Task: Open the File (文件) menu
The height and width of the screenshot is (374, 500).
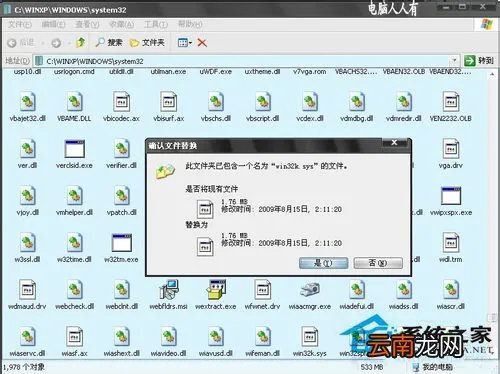Action: pyautogui.click(x=20, y=24)
